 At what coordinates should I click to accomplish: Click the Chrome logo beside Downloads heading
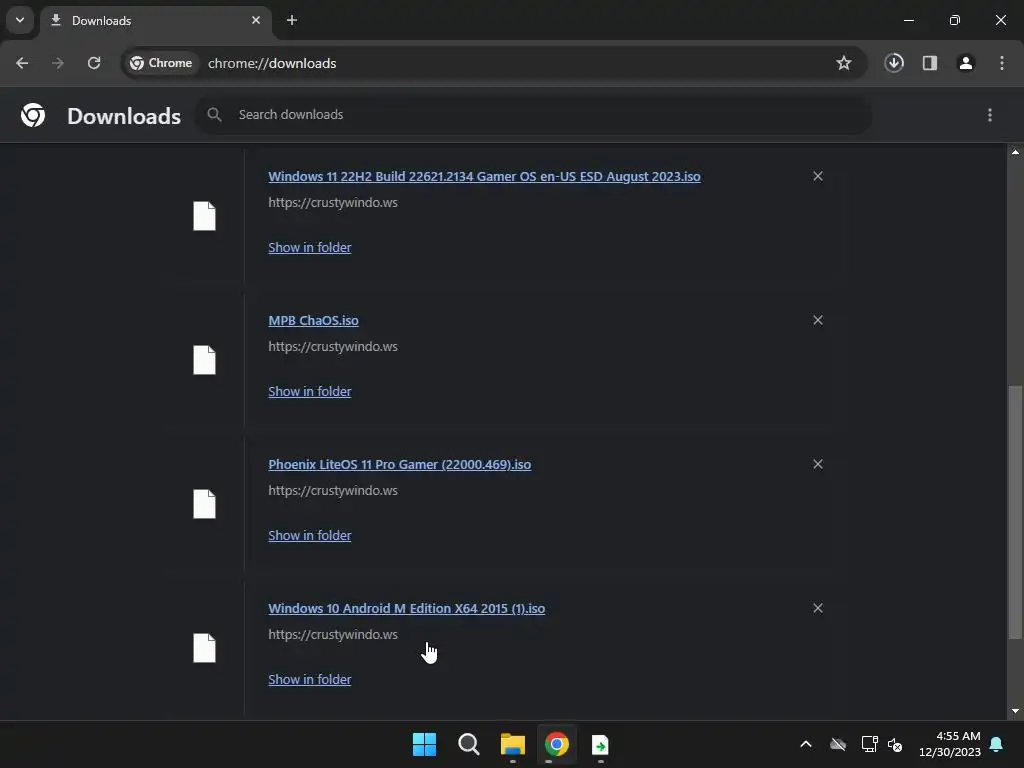pyautogui.click(x=33, y=115)
